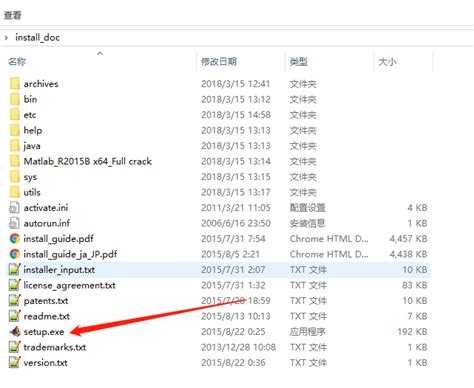This screenshot has width=474, height=388.
Task: Click the 83 KB size of license_agreement.txt
Action: click(x=414, y=285)
